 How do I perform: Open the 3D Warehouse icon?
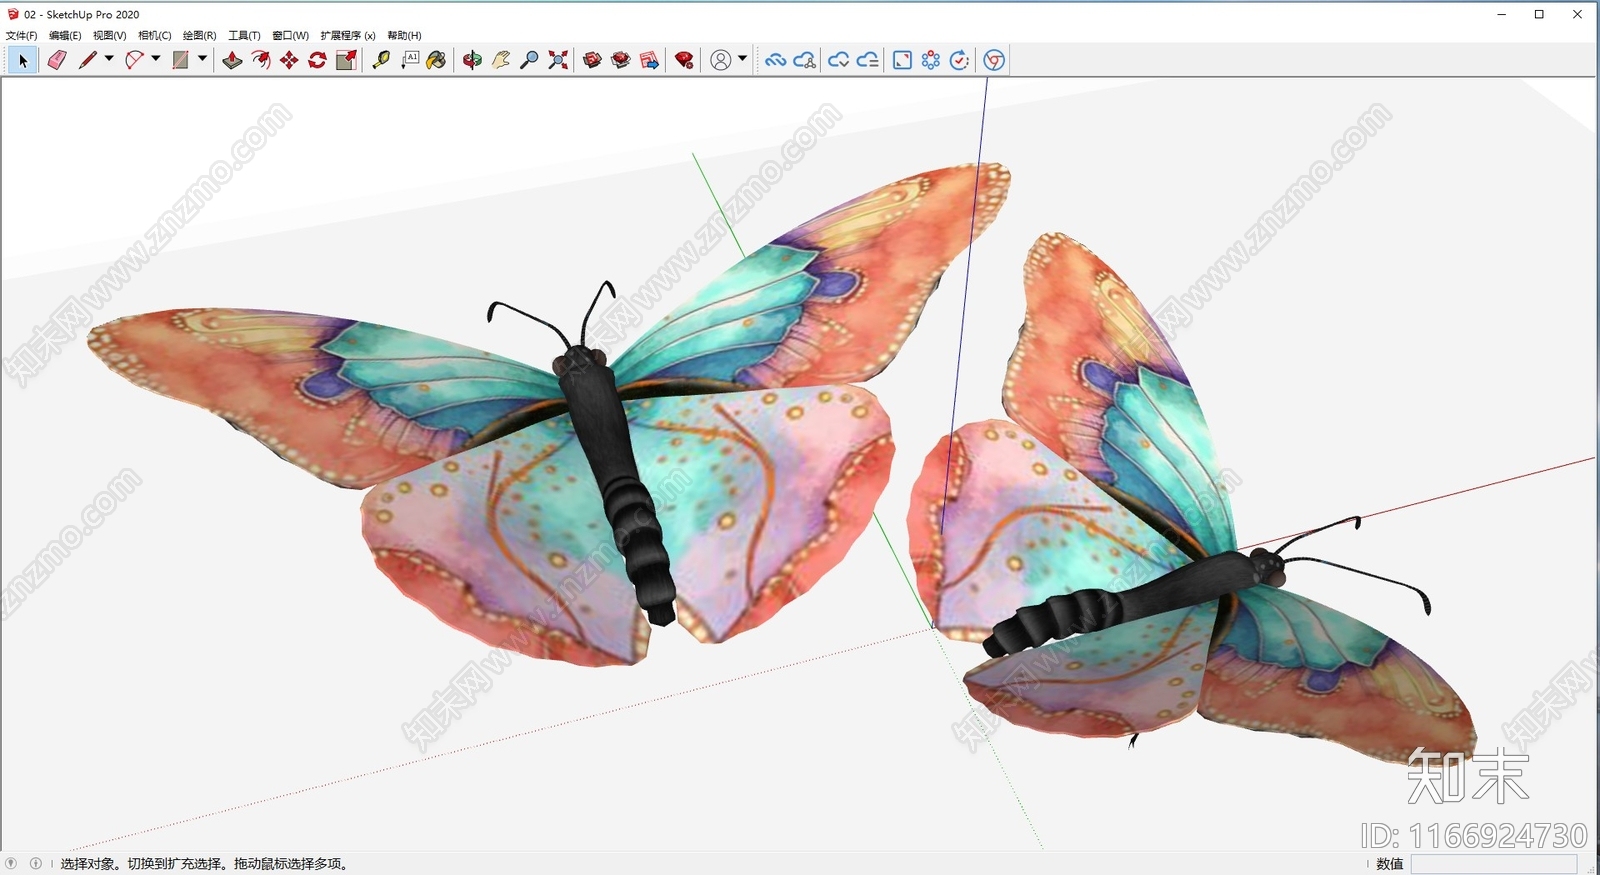point(592,60)
